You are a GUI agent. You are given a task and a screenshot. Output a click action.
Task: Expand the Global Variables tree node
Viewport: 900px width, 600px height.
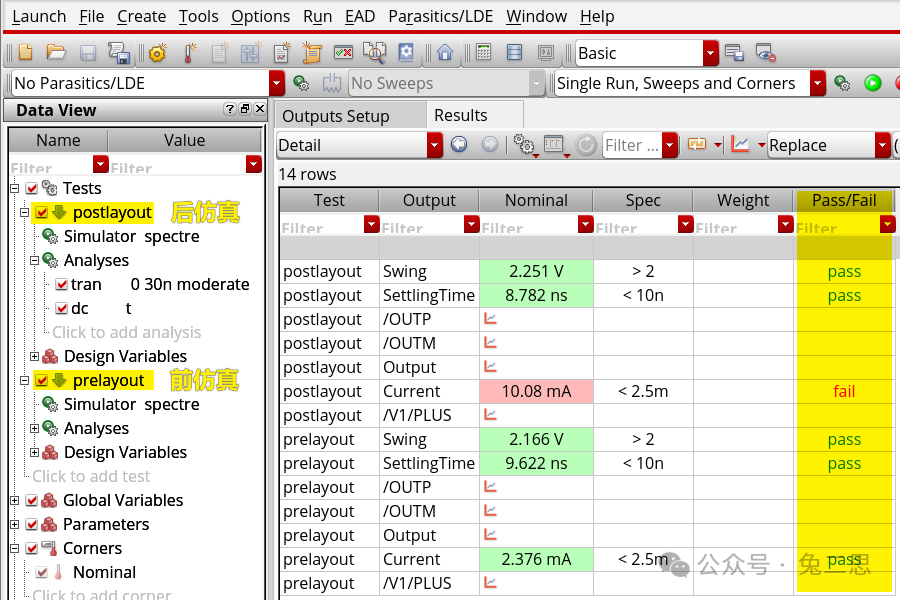coord(15,500)
